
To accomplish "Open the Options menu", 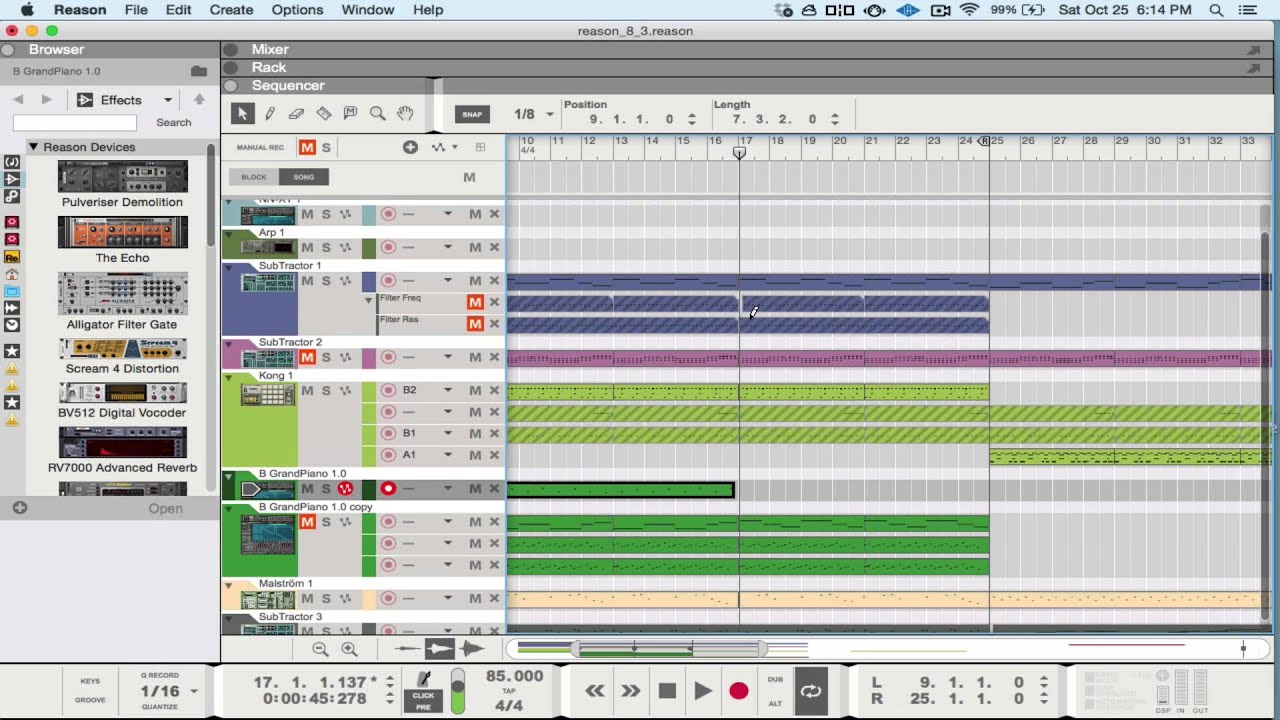I will pos(297,10).
